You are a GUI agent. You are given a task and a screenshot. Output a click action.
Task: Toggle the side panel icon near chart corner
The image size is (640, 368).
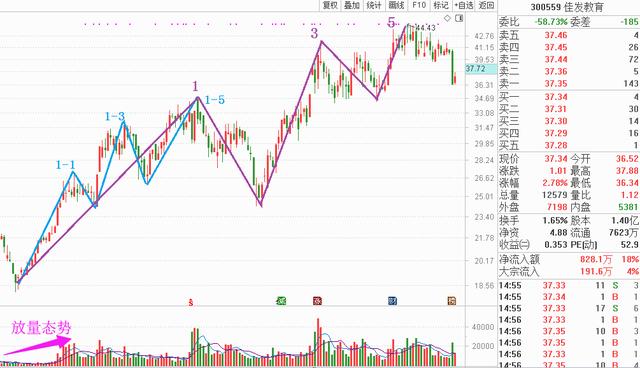click(459, 18)
